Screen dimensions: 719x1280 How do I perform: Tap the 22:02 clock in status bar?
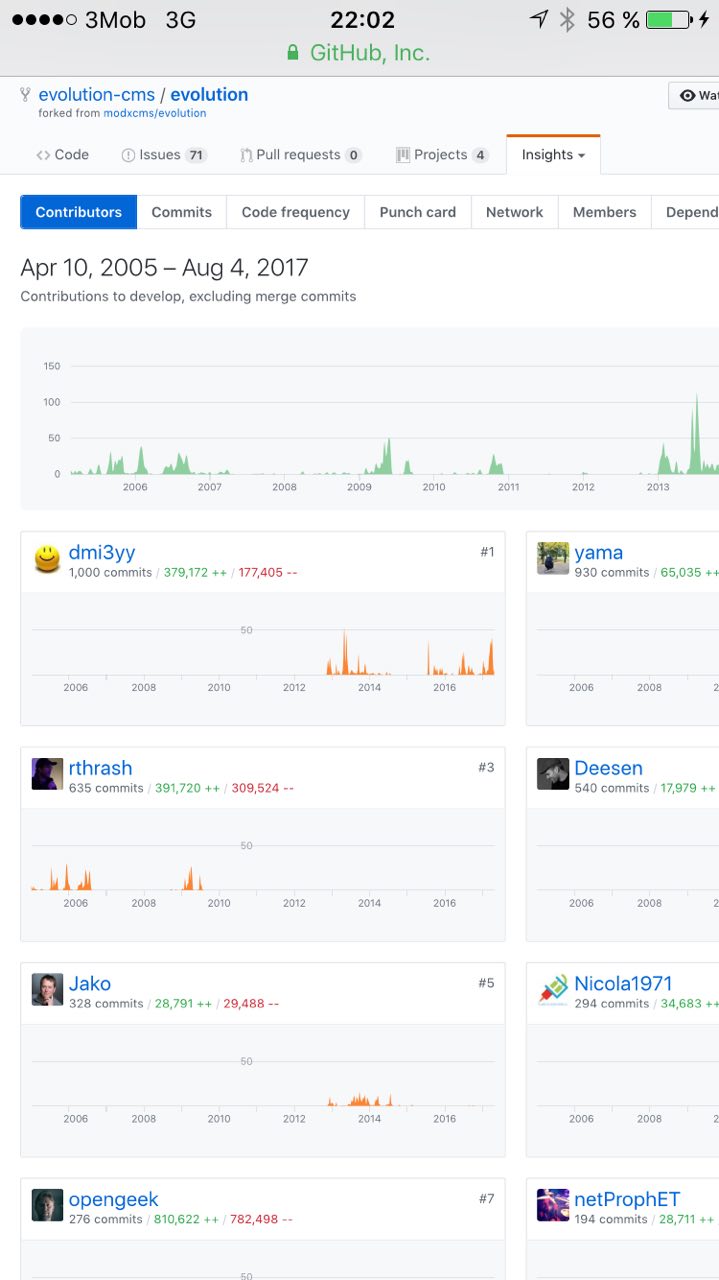tap(362, 20)
